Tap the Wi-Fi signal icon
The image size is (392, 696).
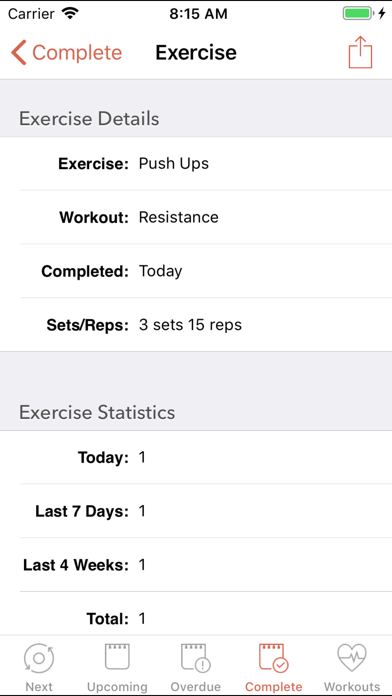70,13
